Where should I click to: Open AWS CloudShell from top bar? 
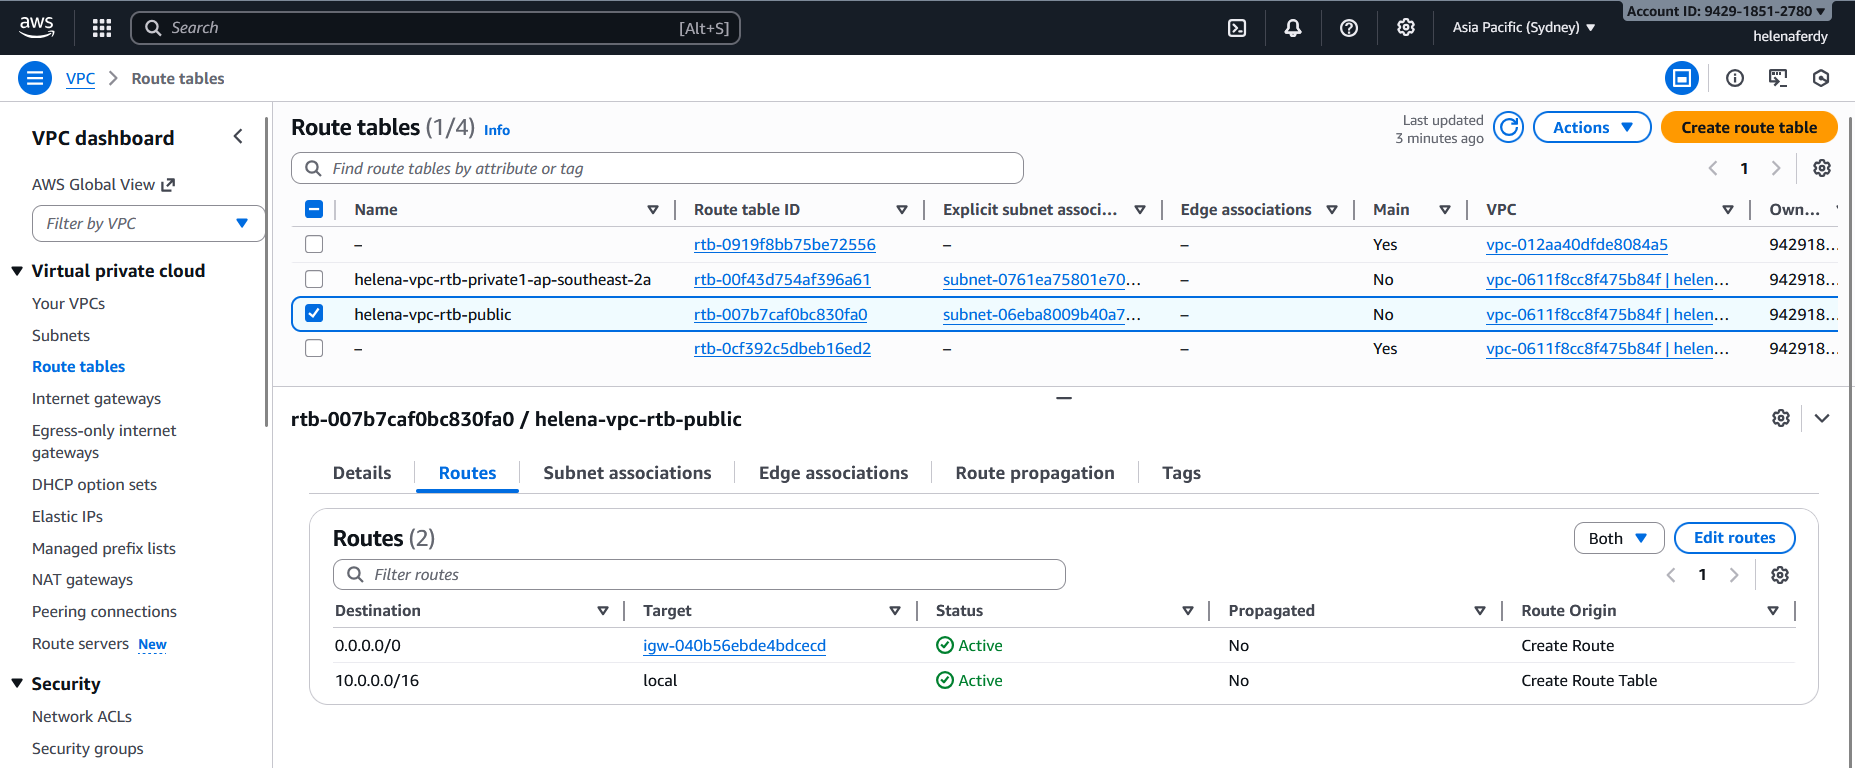1237,28
